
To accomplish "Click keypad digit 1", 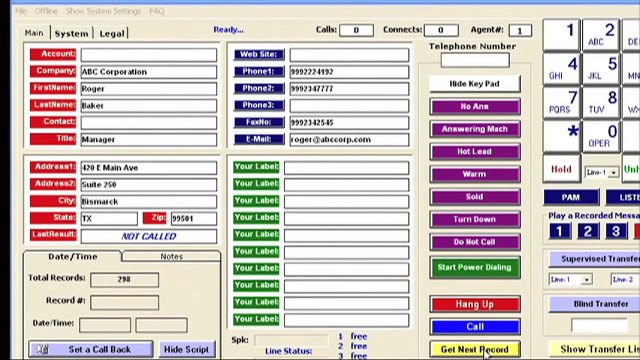I will tap(561, 35).
